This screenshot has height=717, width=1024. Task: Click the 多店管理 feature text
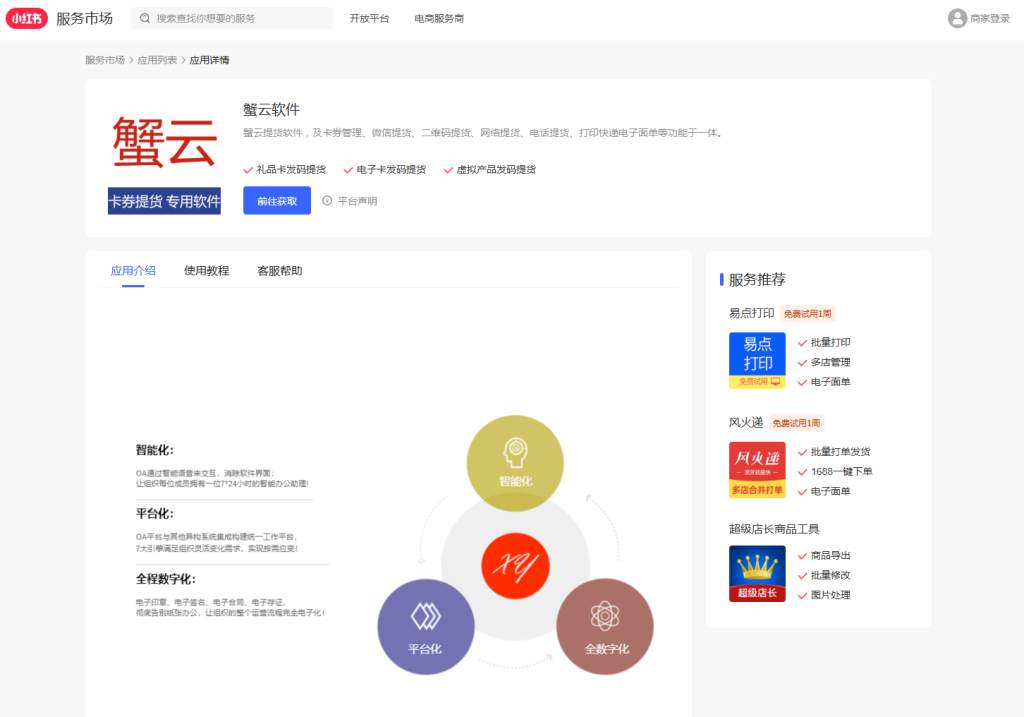pyautogui.click(x=830, y=362)
